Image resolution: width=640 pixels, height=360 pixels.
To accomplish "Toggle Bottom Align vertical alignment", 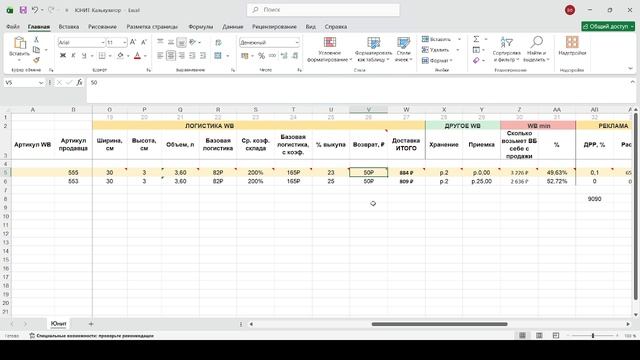I will [182, 42].
